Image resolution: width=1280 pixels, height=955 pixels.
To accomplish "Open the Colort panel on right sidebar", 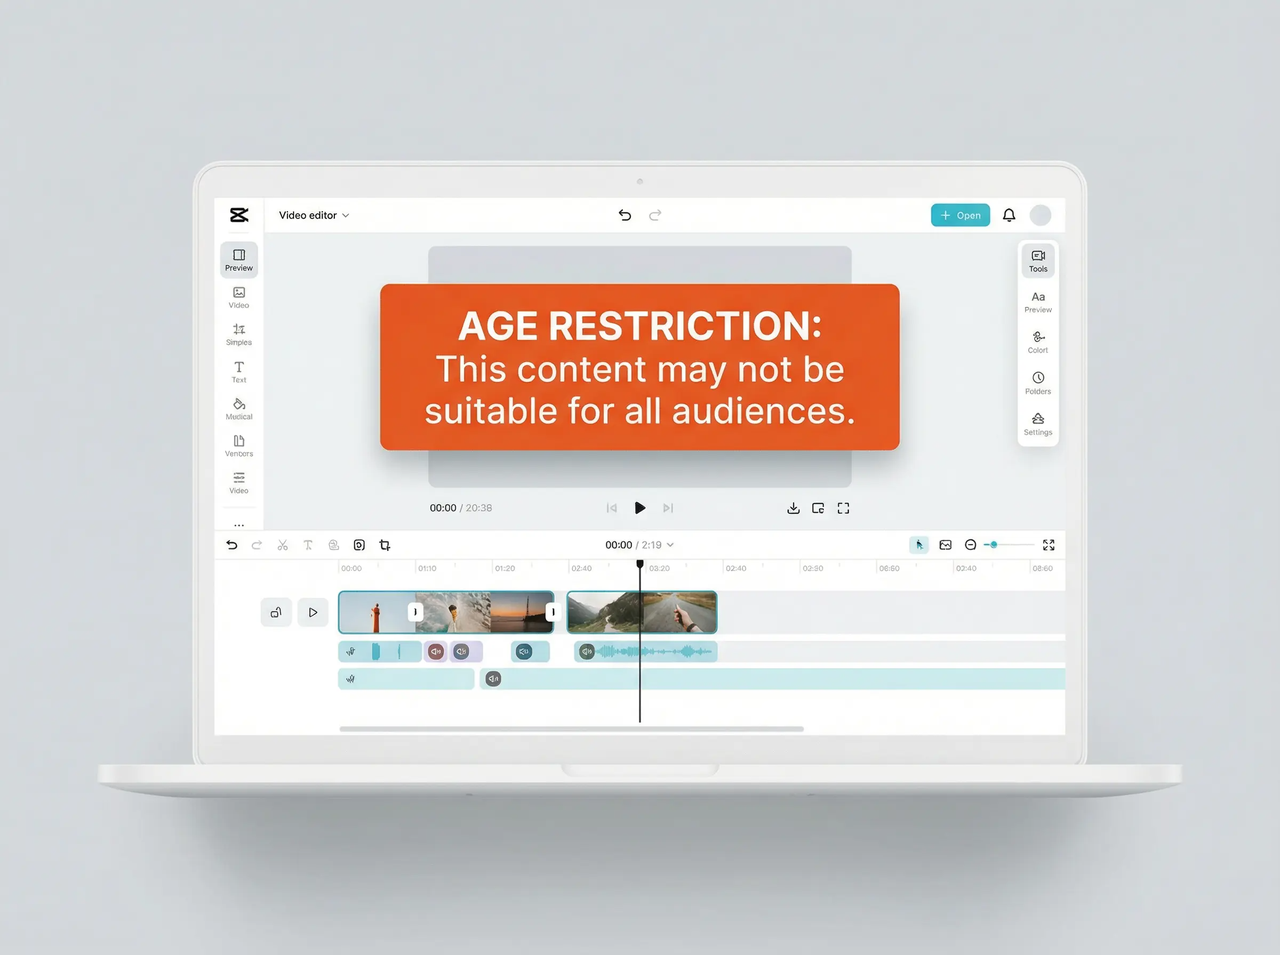I will [x=1038, y=343].
